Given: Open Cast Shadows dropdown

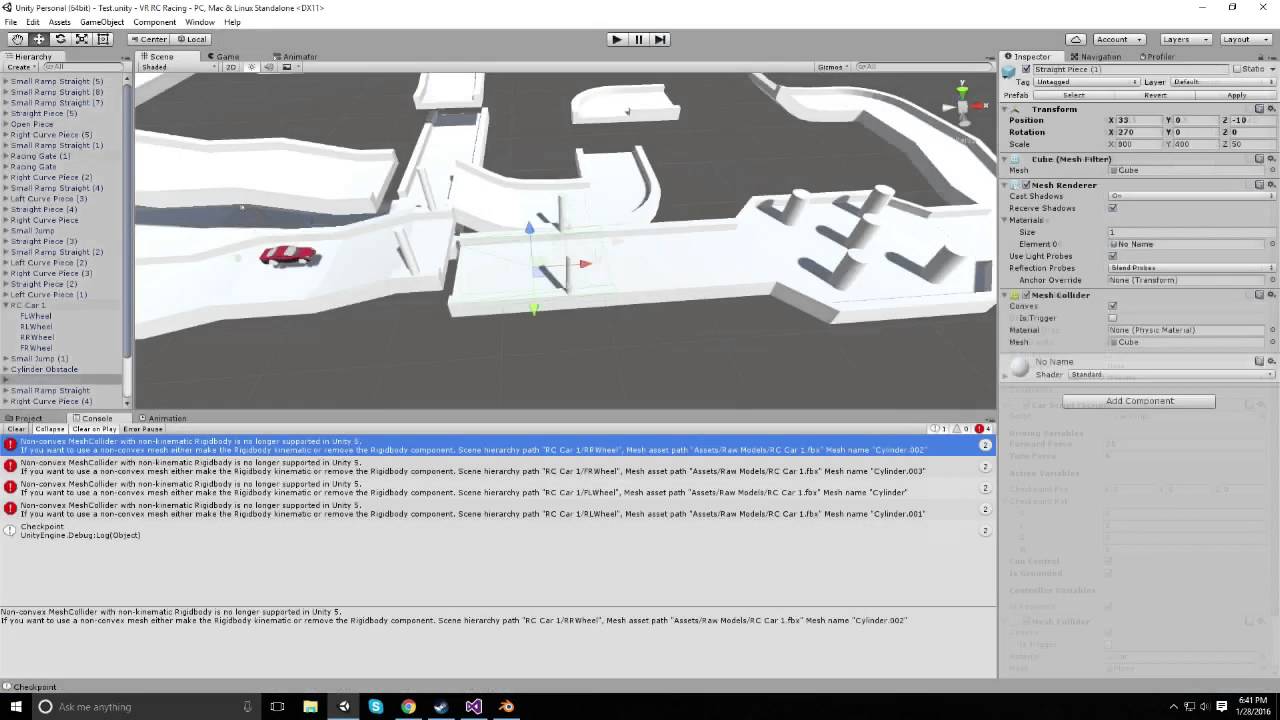Looking at the screenshot, I should point(1191,196).
